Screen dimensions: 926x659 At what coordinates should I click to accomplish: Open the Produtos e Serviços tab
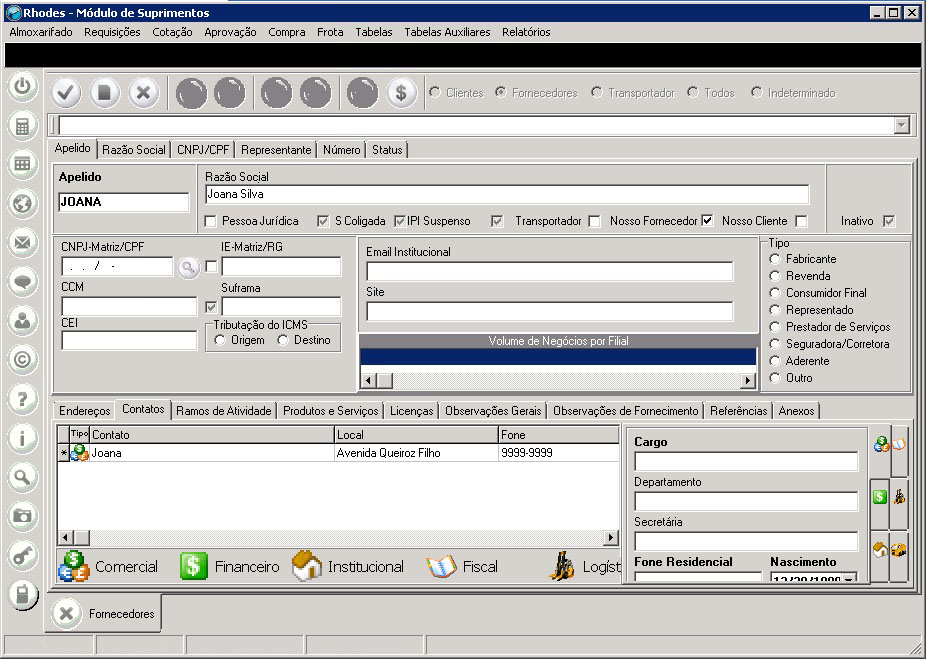331,410
